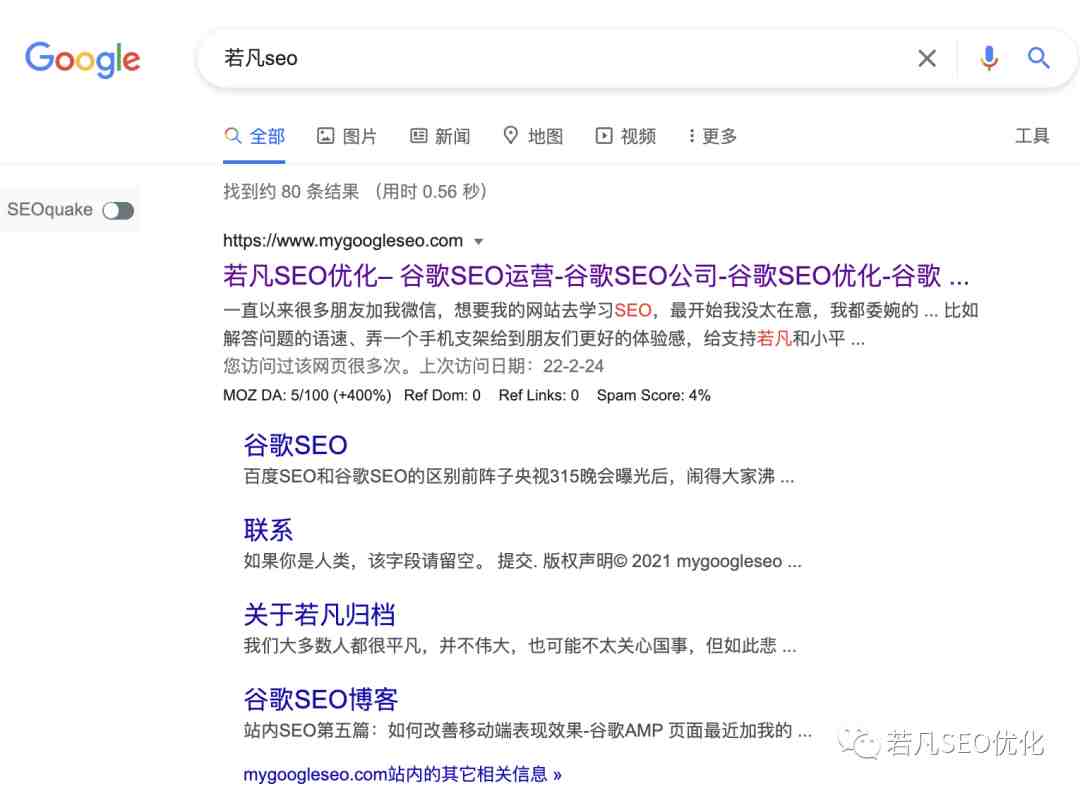
Task: Click the 百度SEO和谷歌SEO的区别 snippet text
Action: coord(519,476)
